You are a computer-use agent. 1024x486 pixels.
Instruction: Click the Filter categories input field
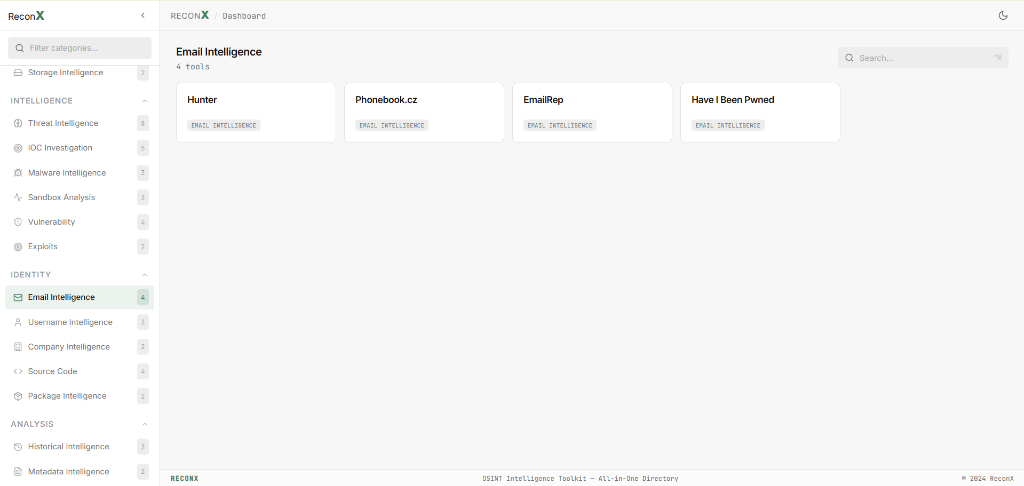pos(80,48)
